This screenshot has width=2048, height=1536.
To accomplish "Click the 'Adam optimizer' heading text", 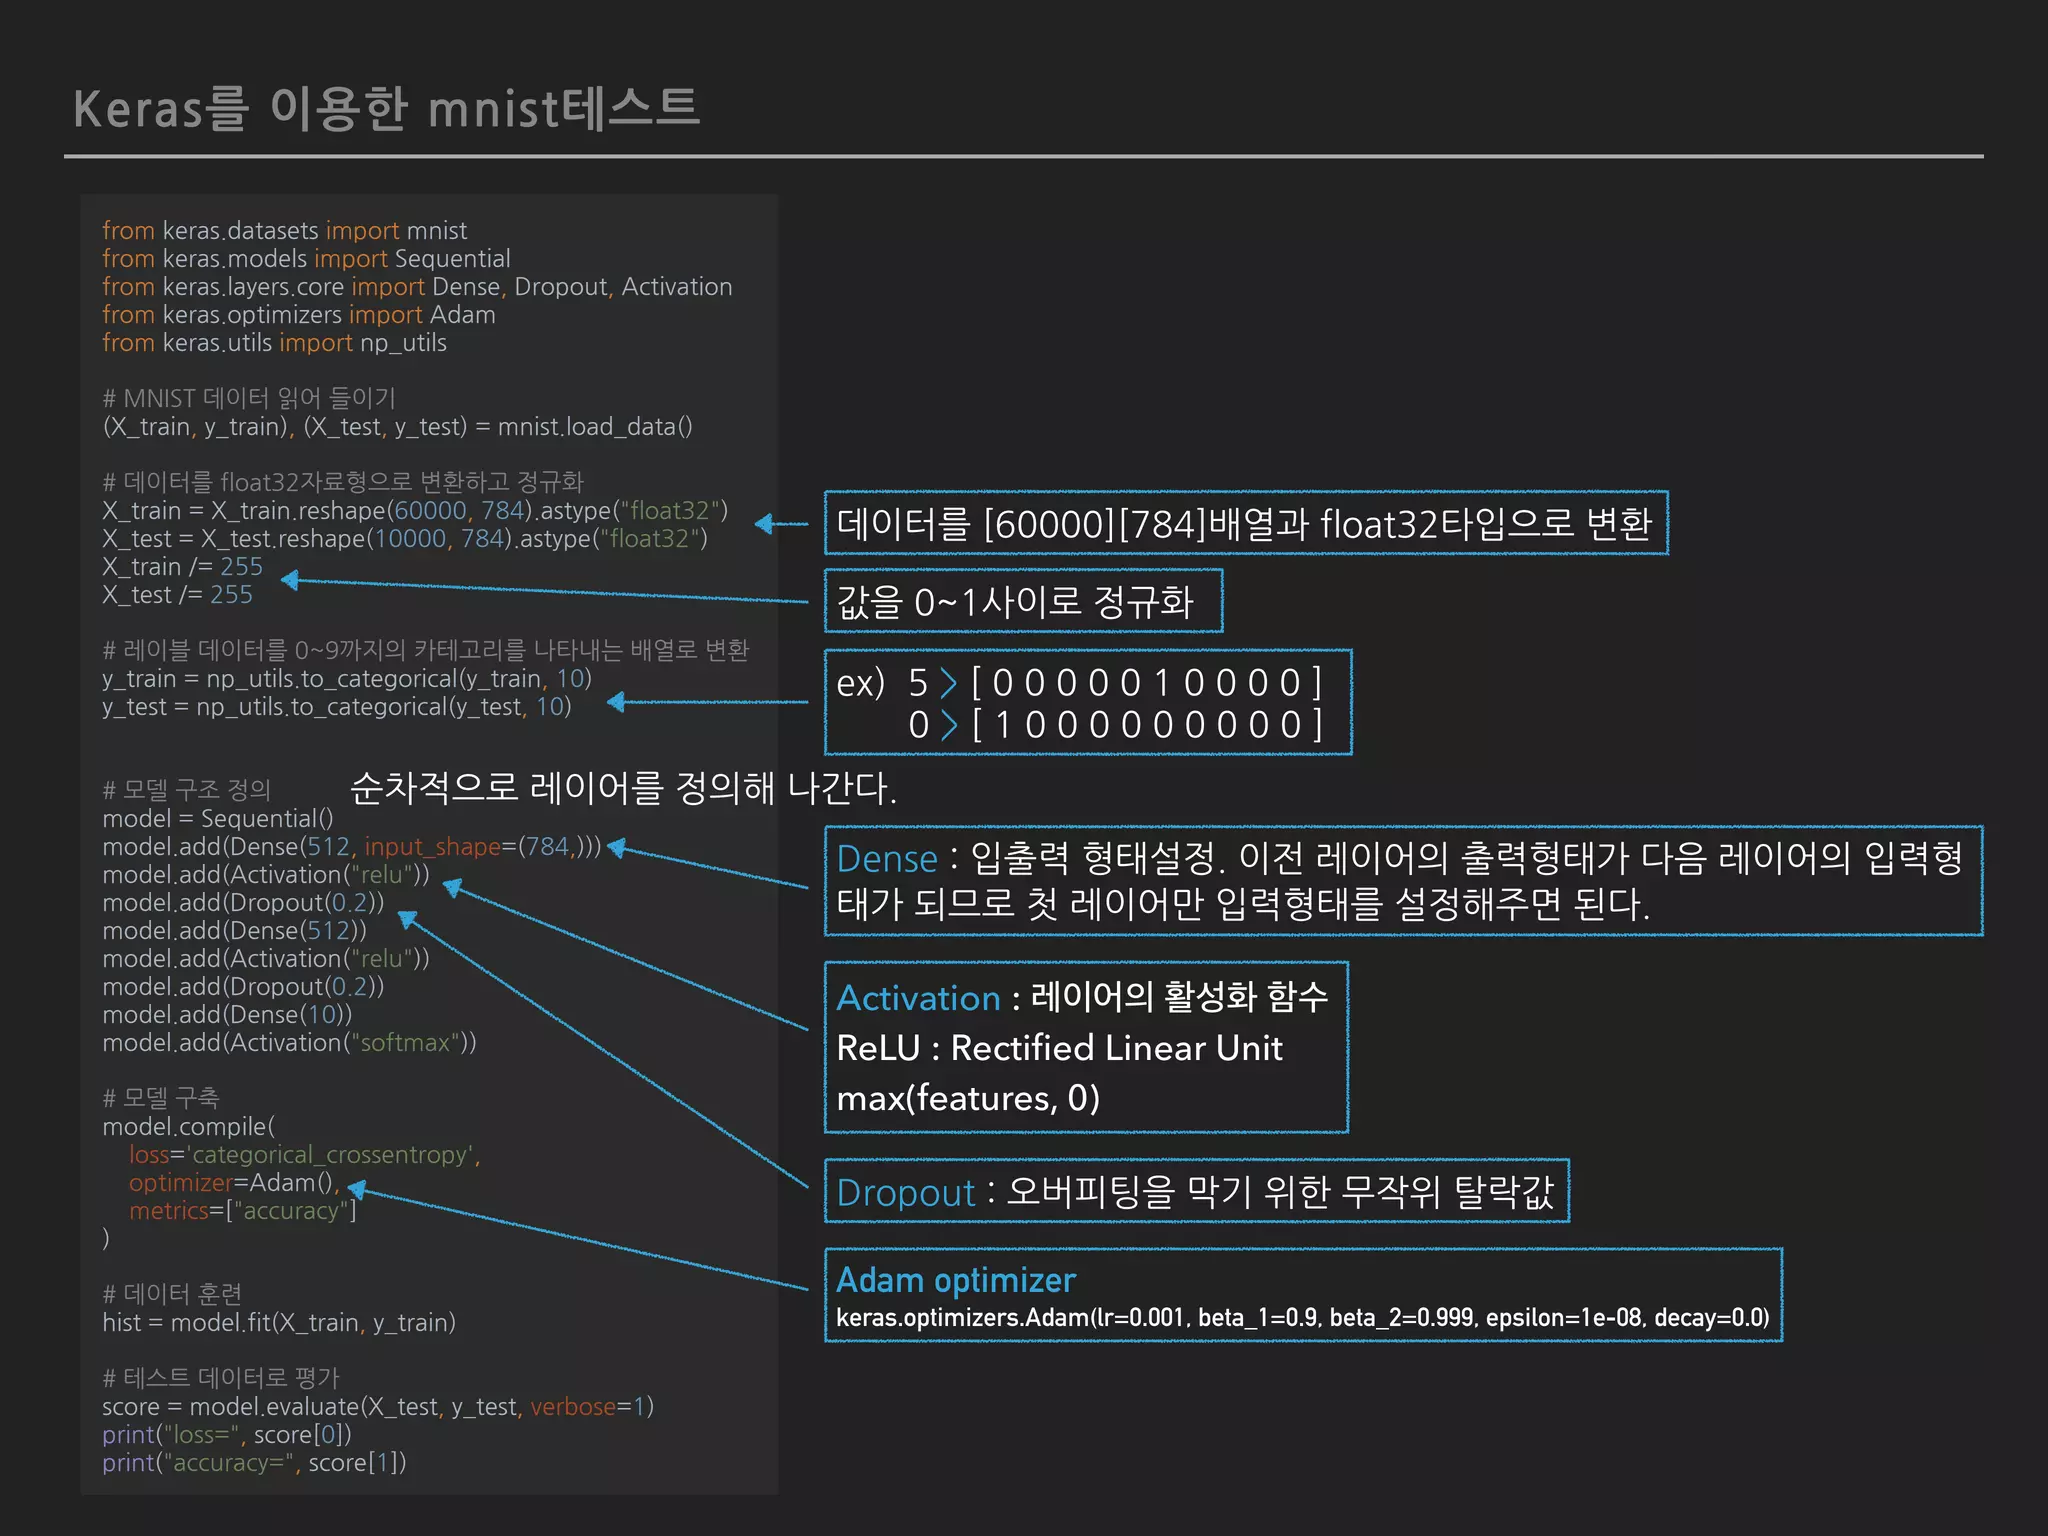I will (955, 1280).
